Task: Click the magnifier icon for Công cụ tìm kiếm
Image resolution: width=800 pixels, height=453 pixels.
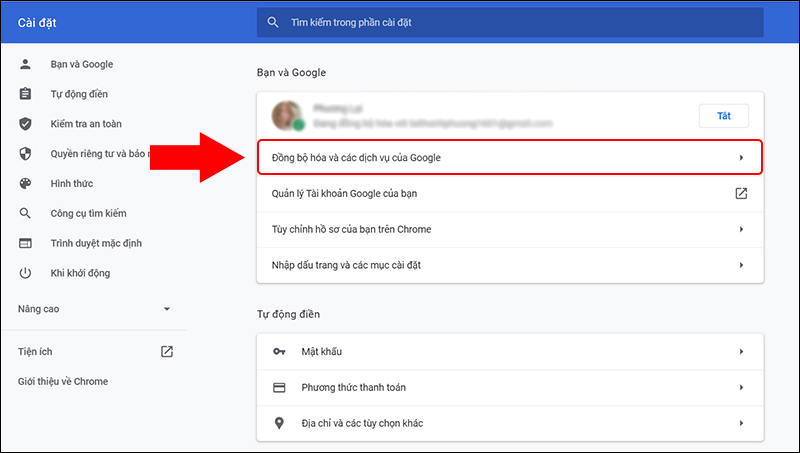Action: [x=25, y=213]
